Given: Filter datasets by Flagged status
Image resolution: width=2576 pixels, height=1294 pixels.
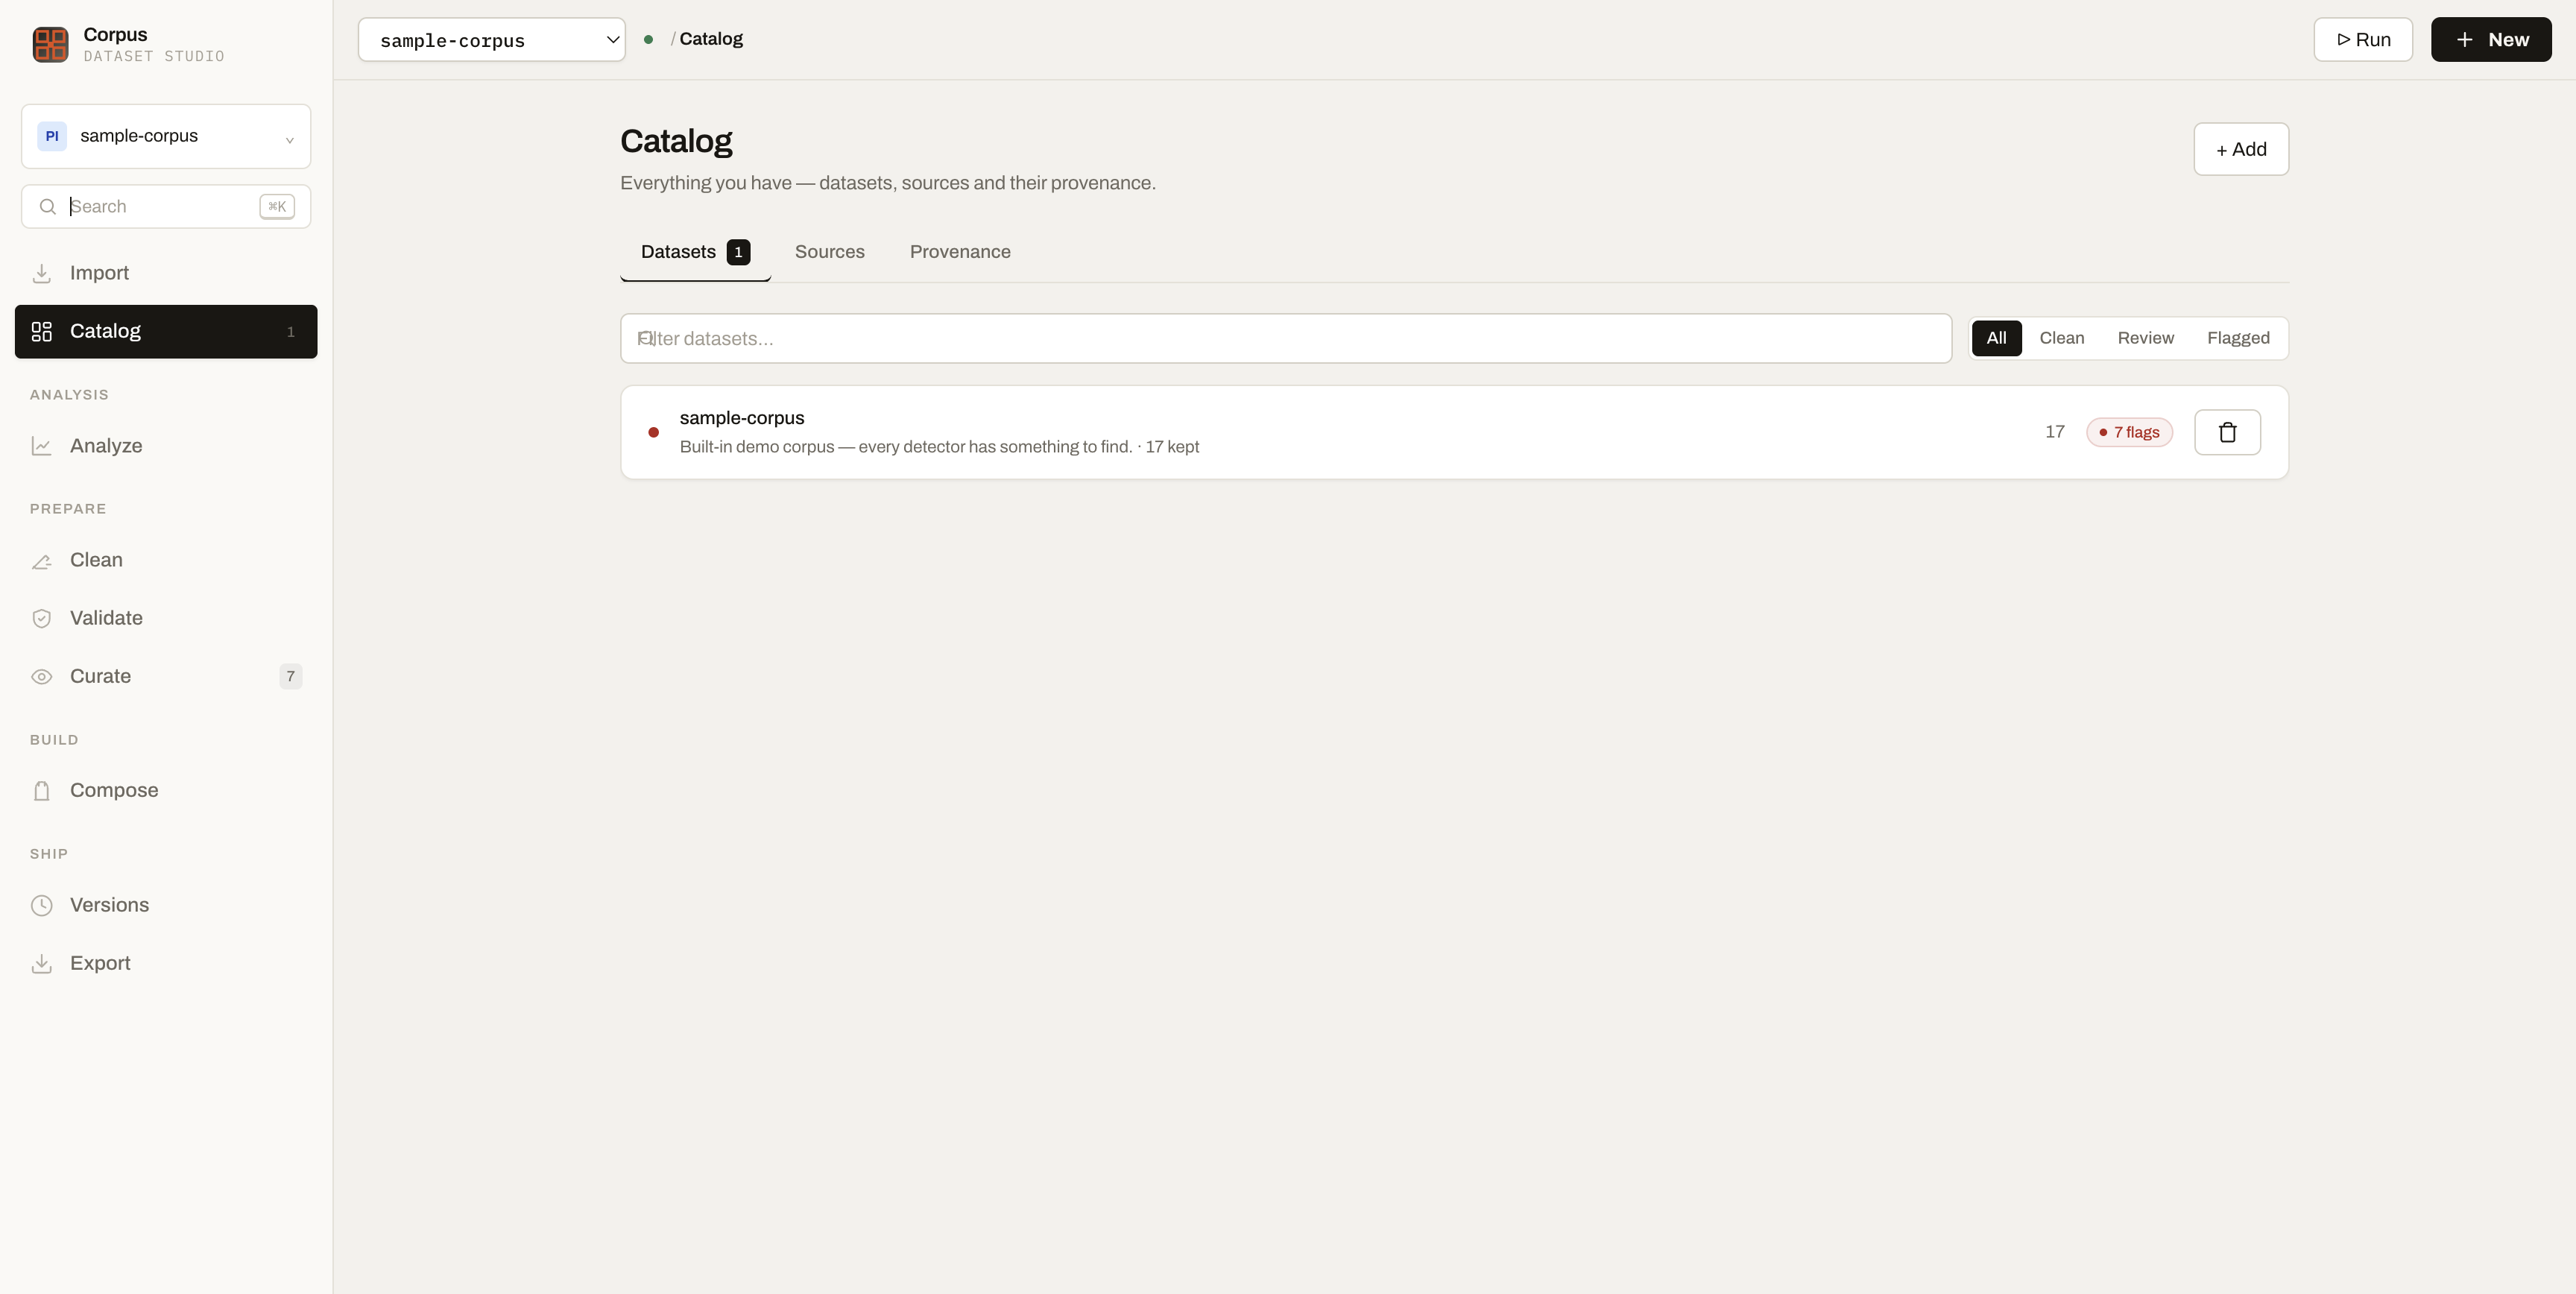Looking at the screenshot, I should point(2238,338).
